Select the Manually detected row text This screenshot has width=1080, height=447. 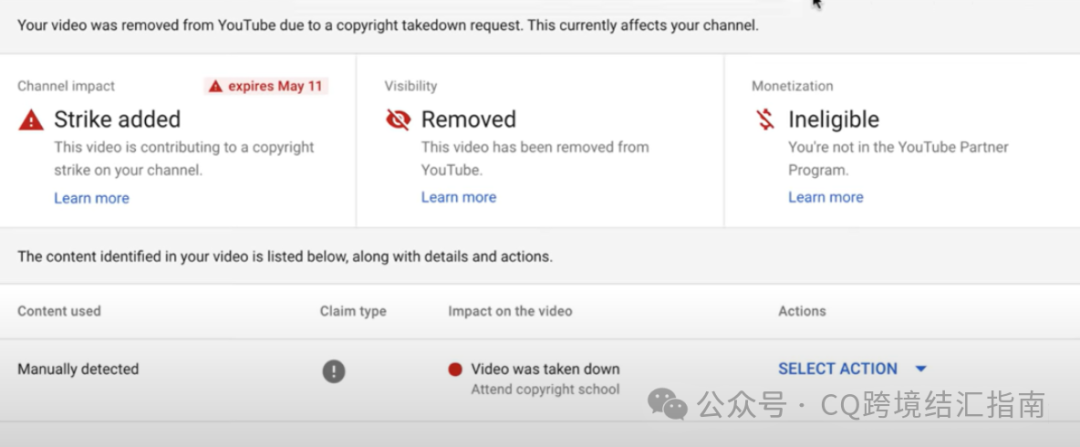tap(78, 369)
